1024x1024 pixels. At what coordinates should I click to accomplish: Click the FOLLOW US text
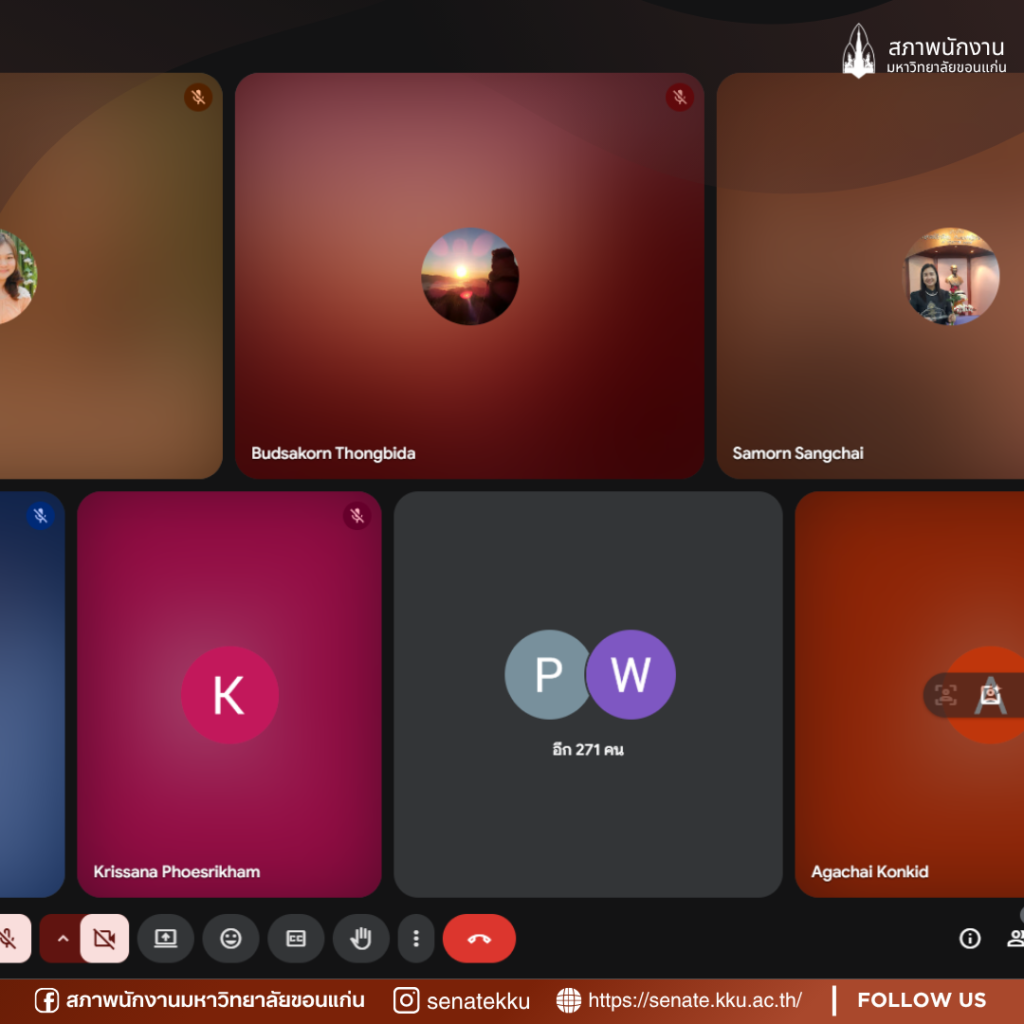tap(921, 1000)
